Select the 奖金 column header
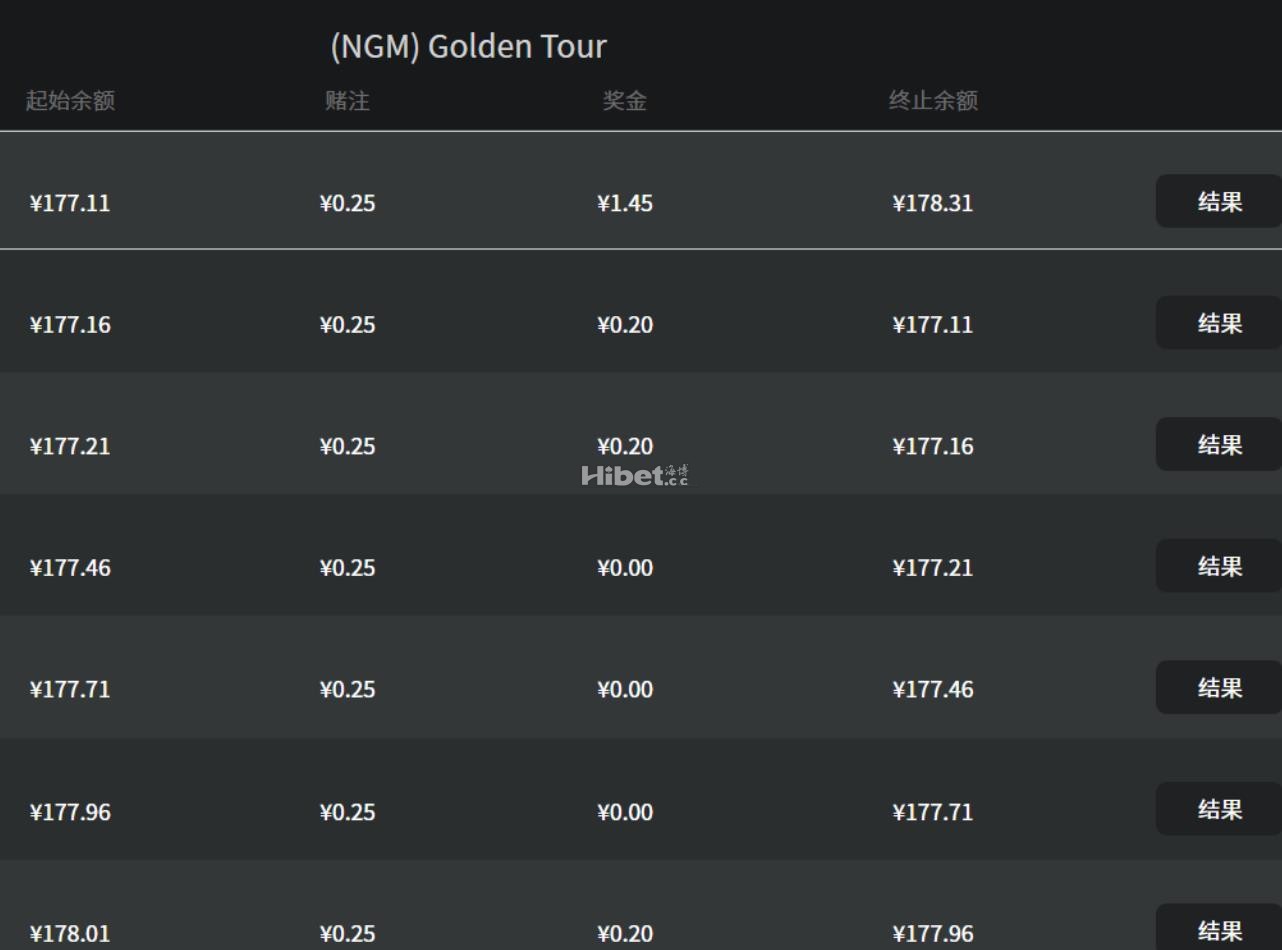 click(624, 101)
